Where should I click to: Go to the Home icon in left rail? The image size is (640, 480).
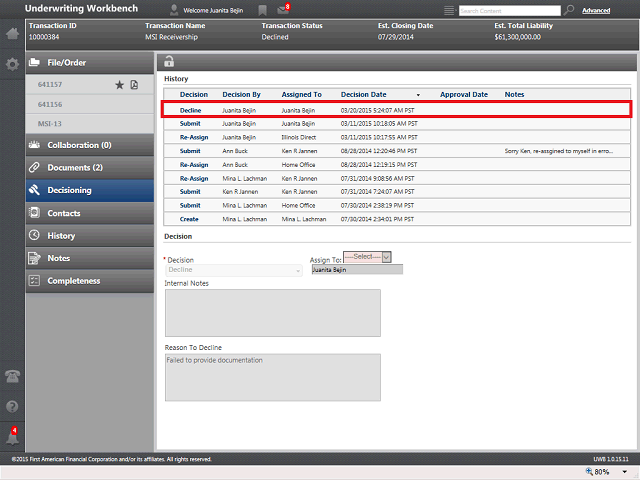pyautogui.click(x=12, y=33)
